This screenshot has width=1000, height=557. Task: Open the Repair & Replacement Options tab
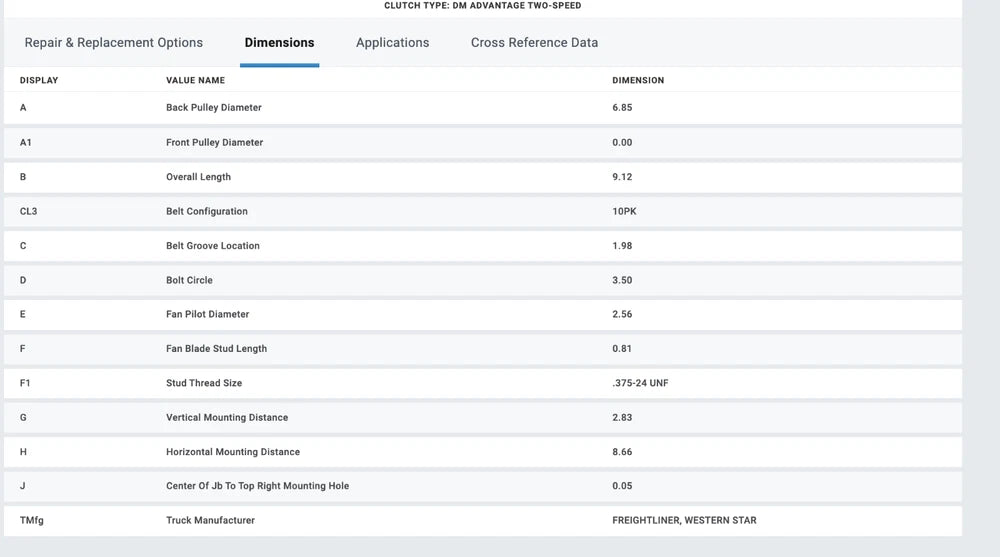[x=113, y=43]
